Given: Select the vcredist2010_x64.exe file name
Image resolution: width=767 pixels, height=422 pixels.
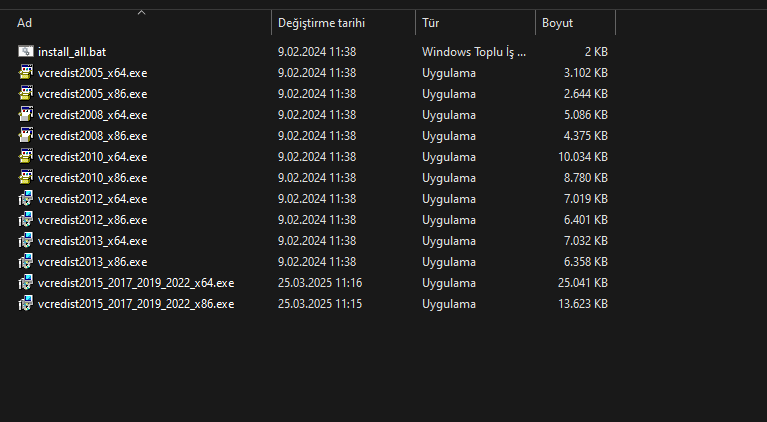Looking at the screenshot, I should click(92, 157).
